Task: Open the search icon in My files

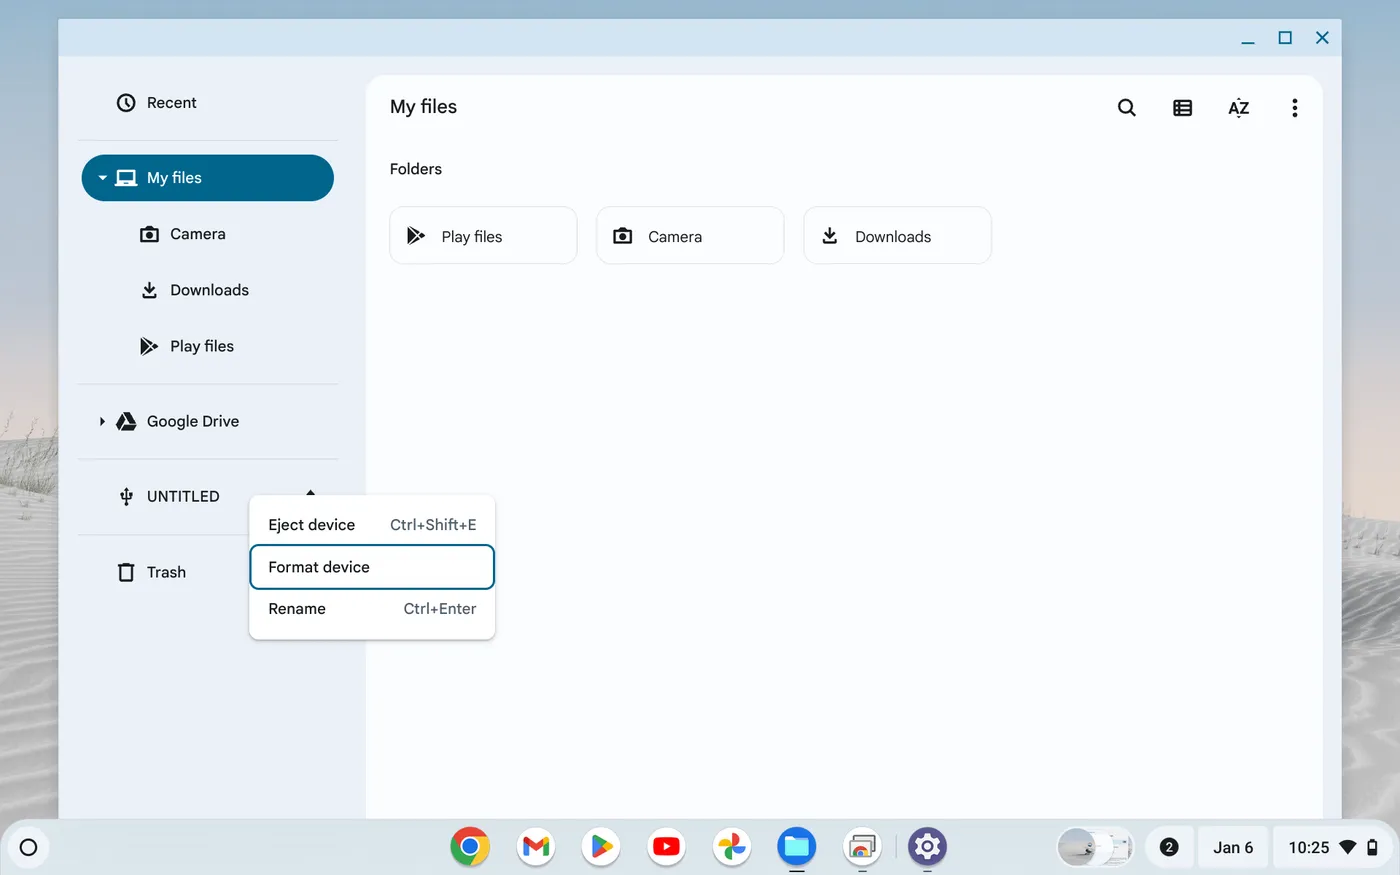Action: point(1126,108)
